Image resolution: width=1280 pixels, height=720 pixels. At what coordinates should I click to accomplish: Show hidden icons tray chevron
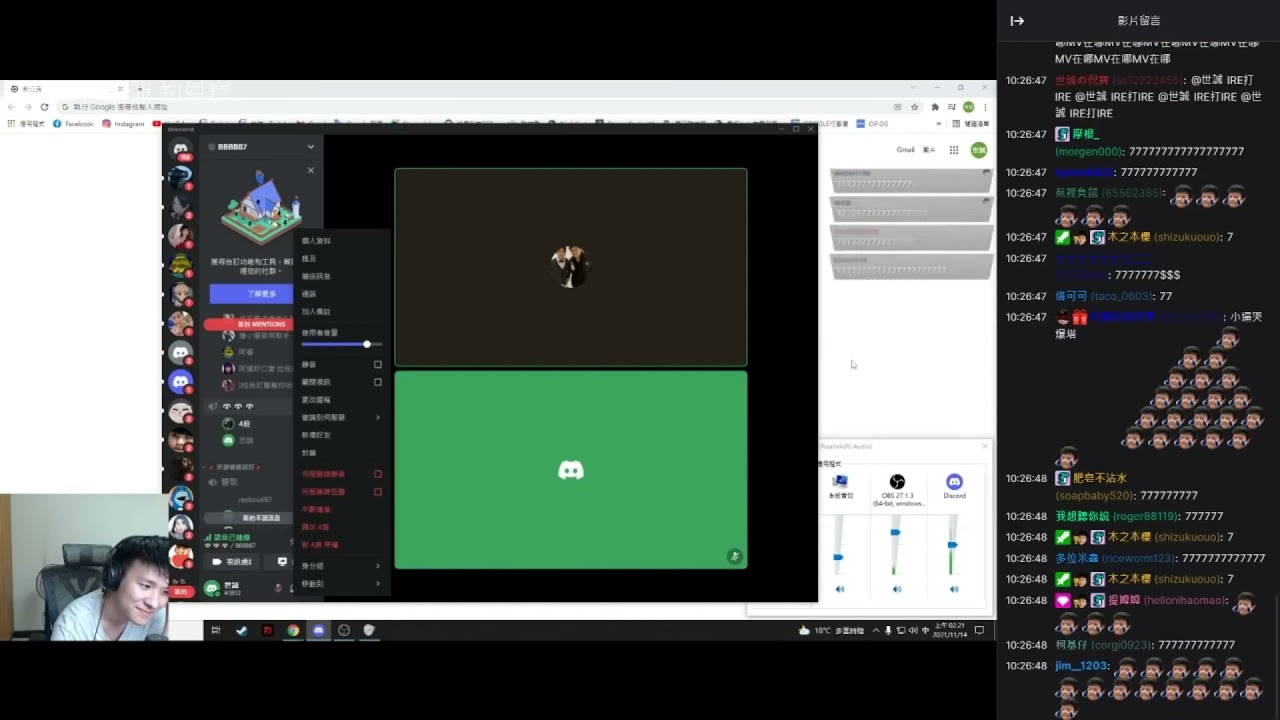click(876, 630)
